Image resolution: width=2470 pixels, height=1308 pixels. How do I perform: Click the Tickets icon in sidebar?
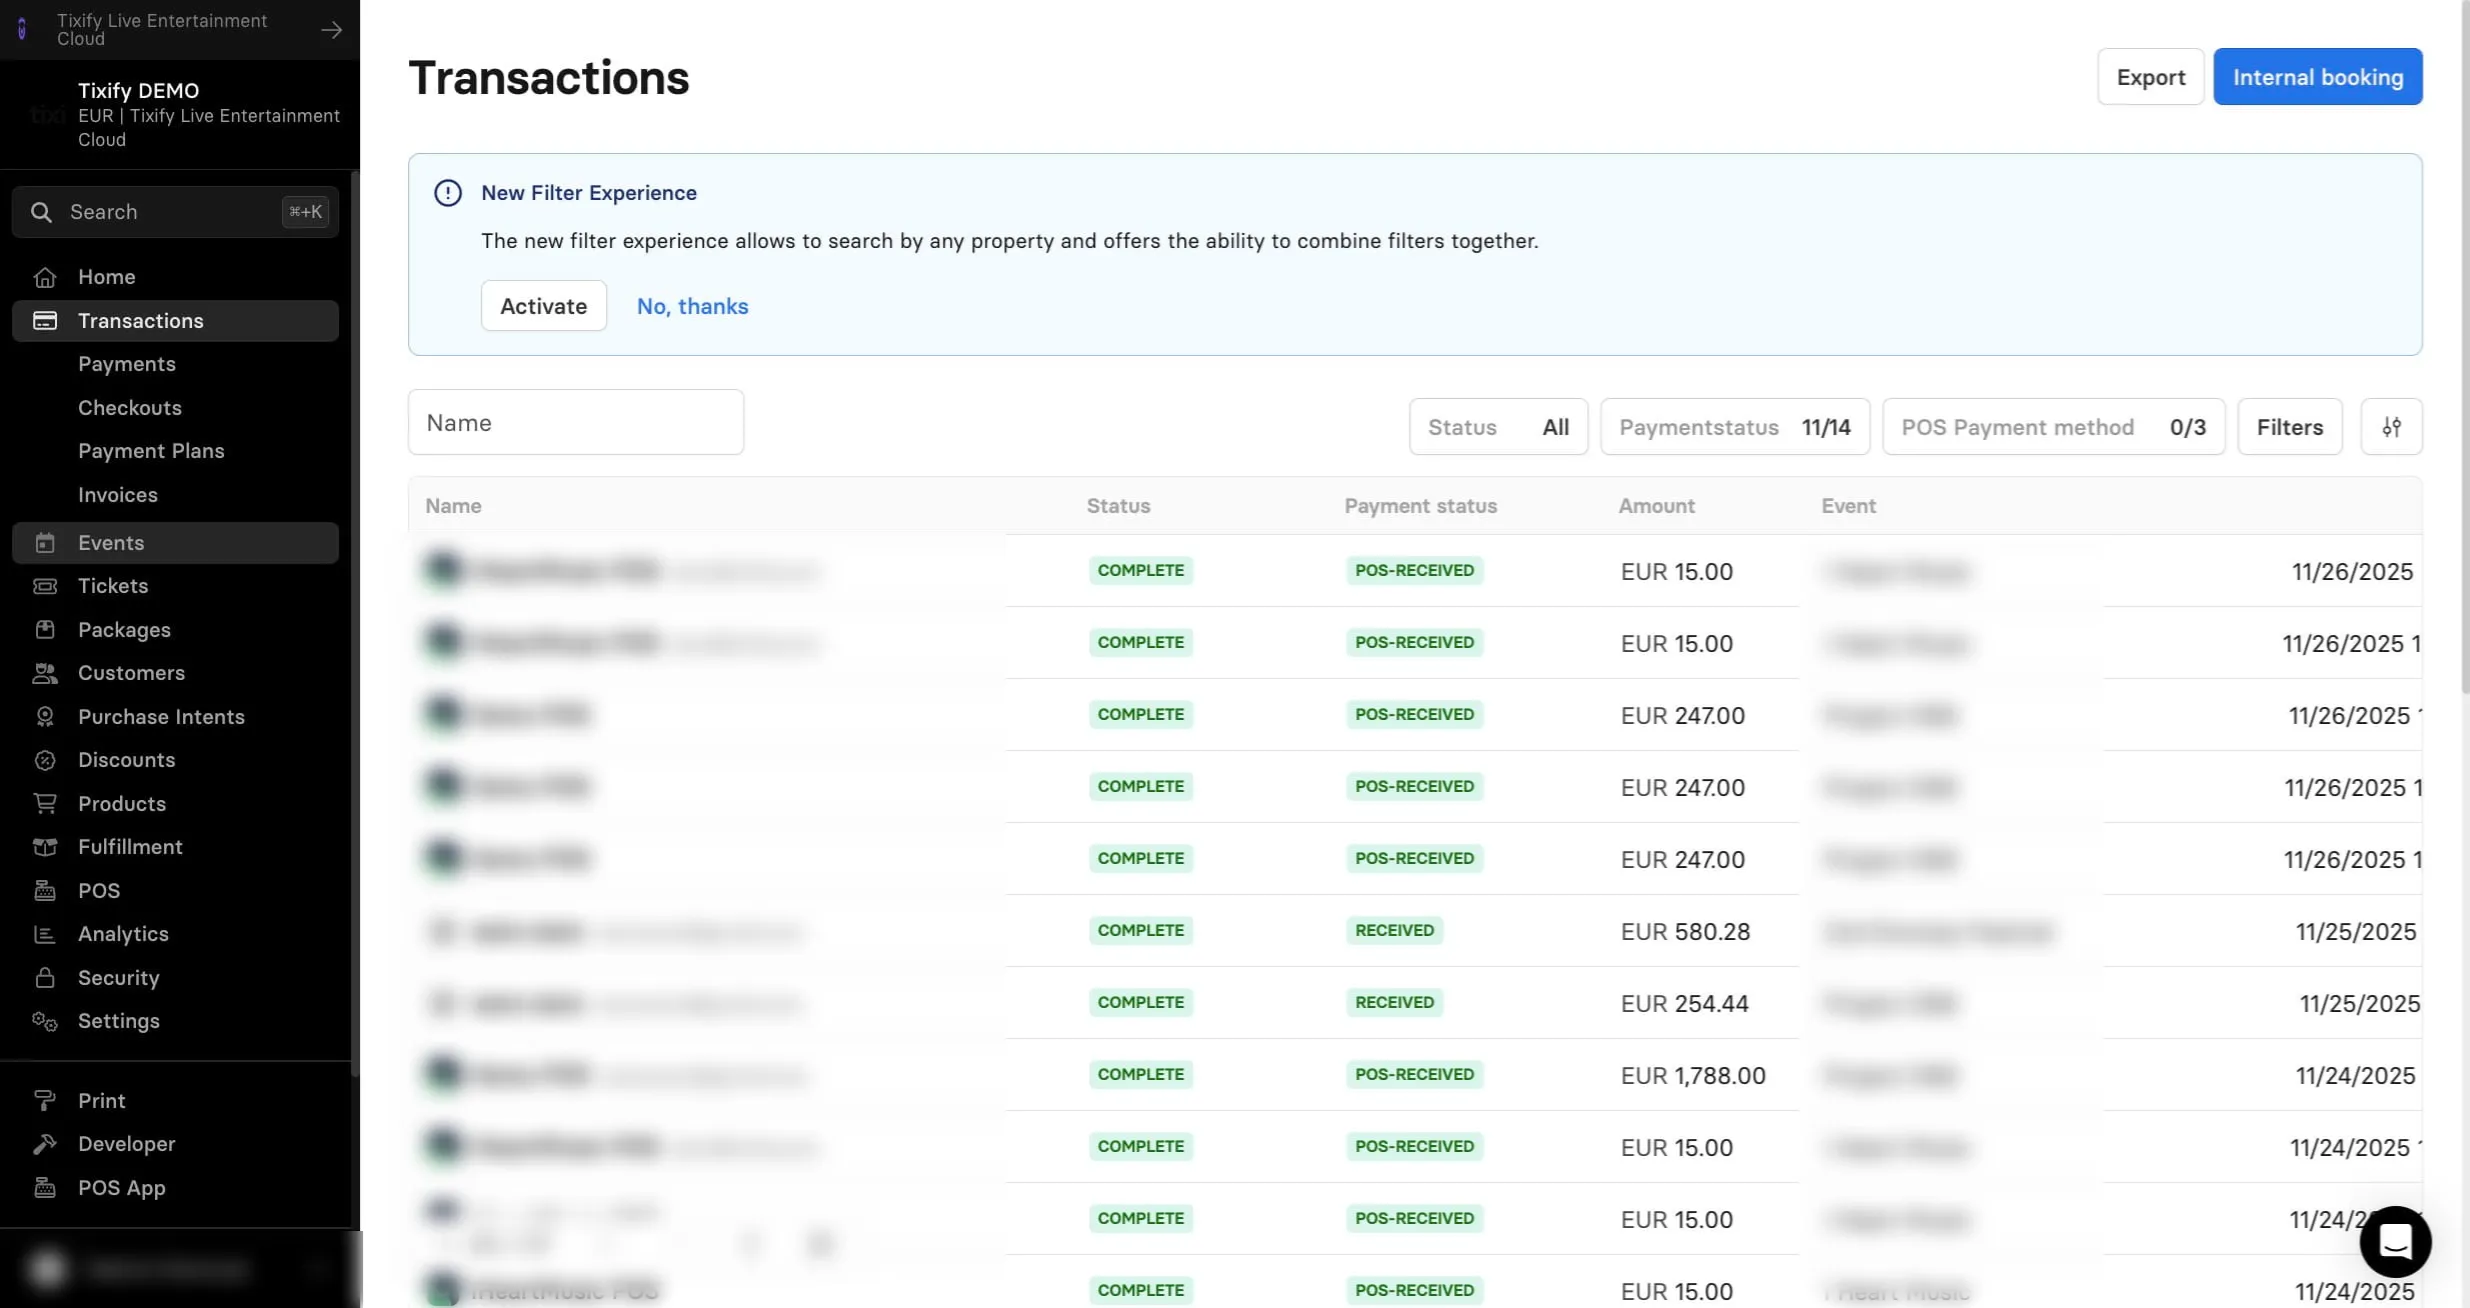point(44,586)
